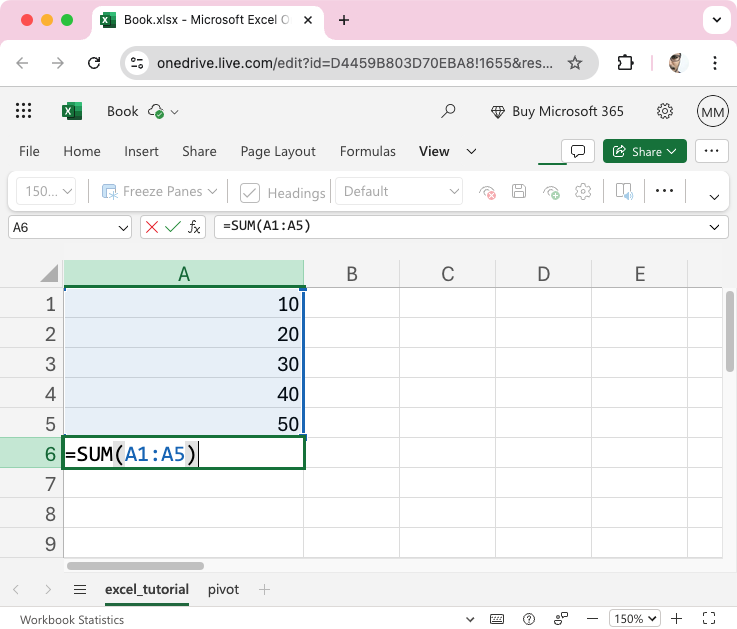Open the more options ellipsis beside Share
Image resolution: width=737 pixels, height=629 pixels.
coord(711,151)
